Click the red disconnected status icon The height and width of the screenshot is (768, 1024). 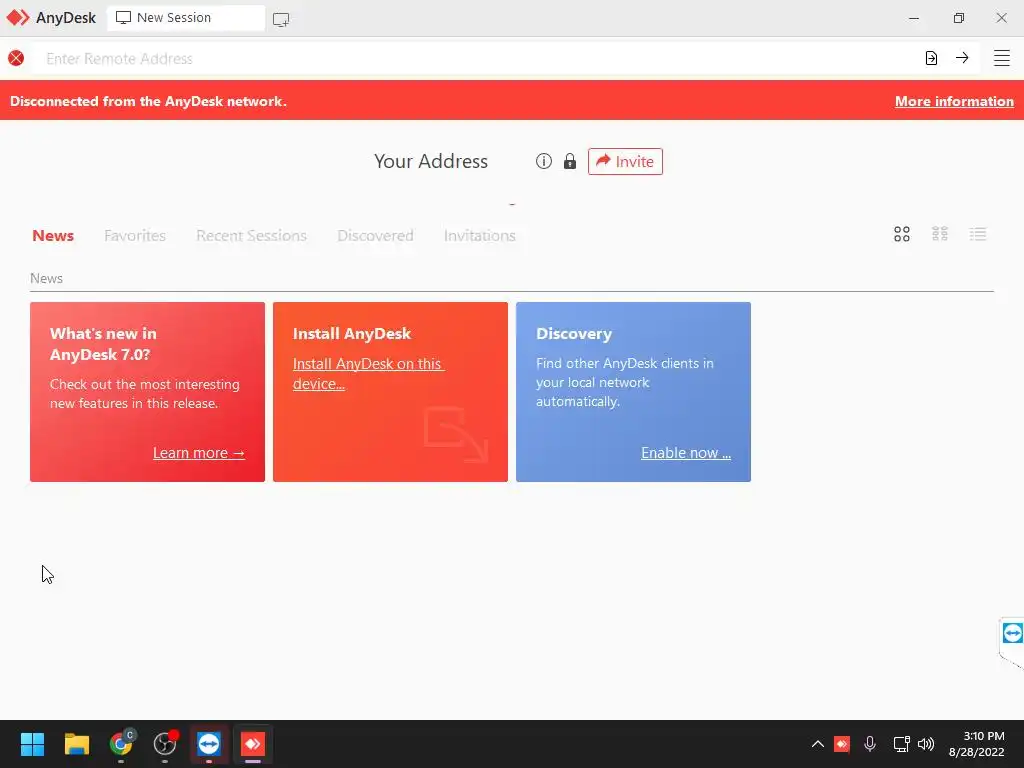[x=16, y=58]
